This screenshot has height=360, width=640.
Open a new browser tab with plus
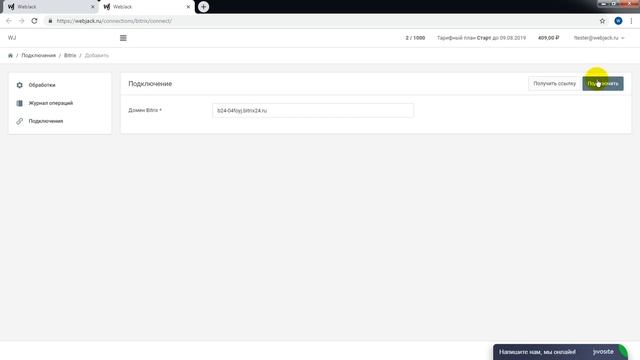(x=203, y=7)
